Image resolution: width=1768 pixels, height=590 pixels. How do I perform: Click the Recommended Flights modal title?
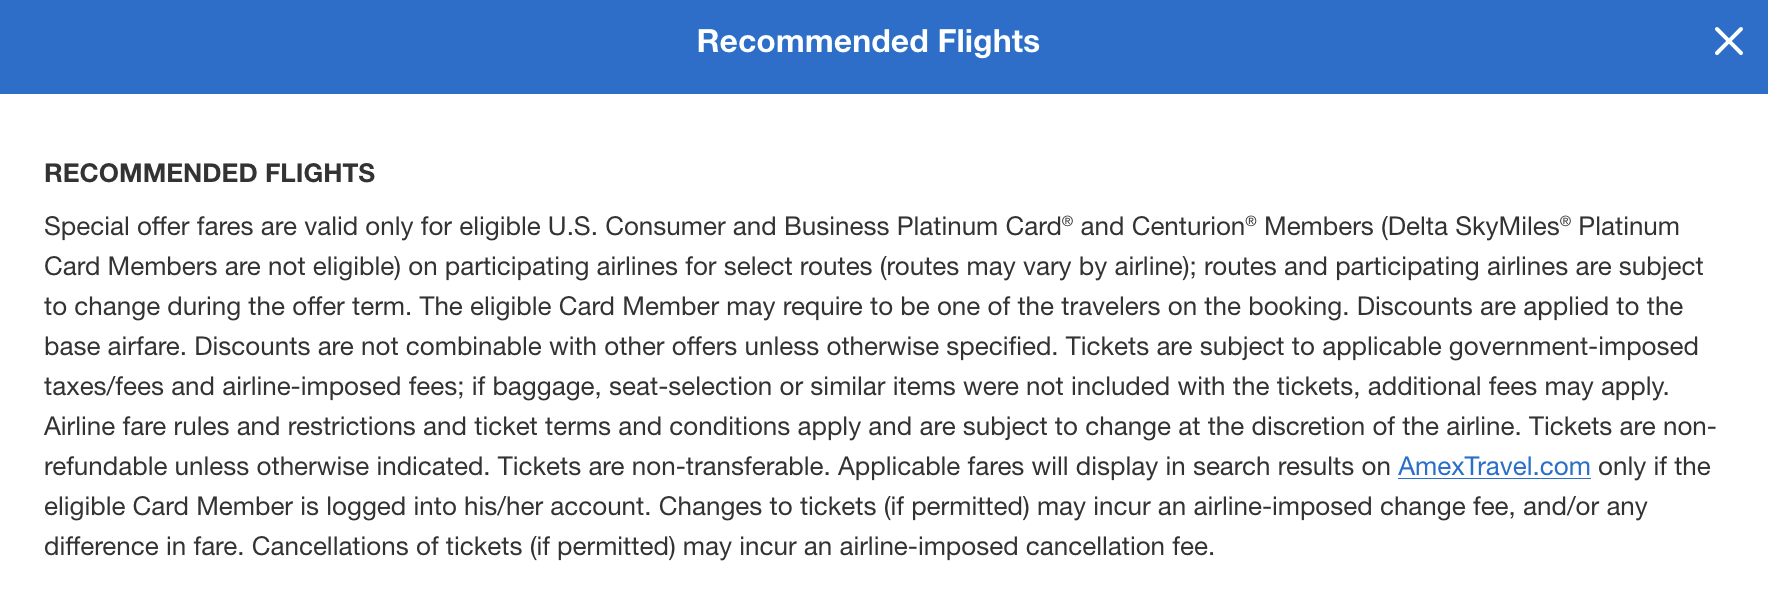(868, 41)
